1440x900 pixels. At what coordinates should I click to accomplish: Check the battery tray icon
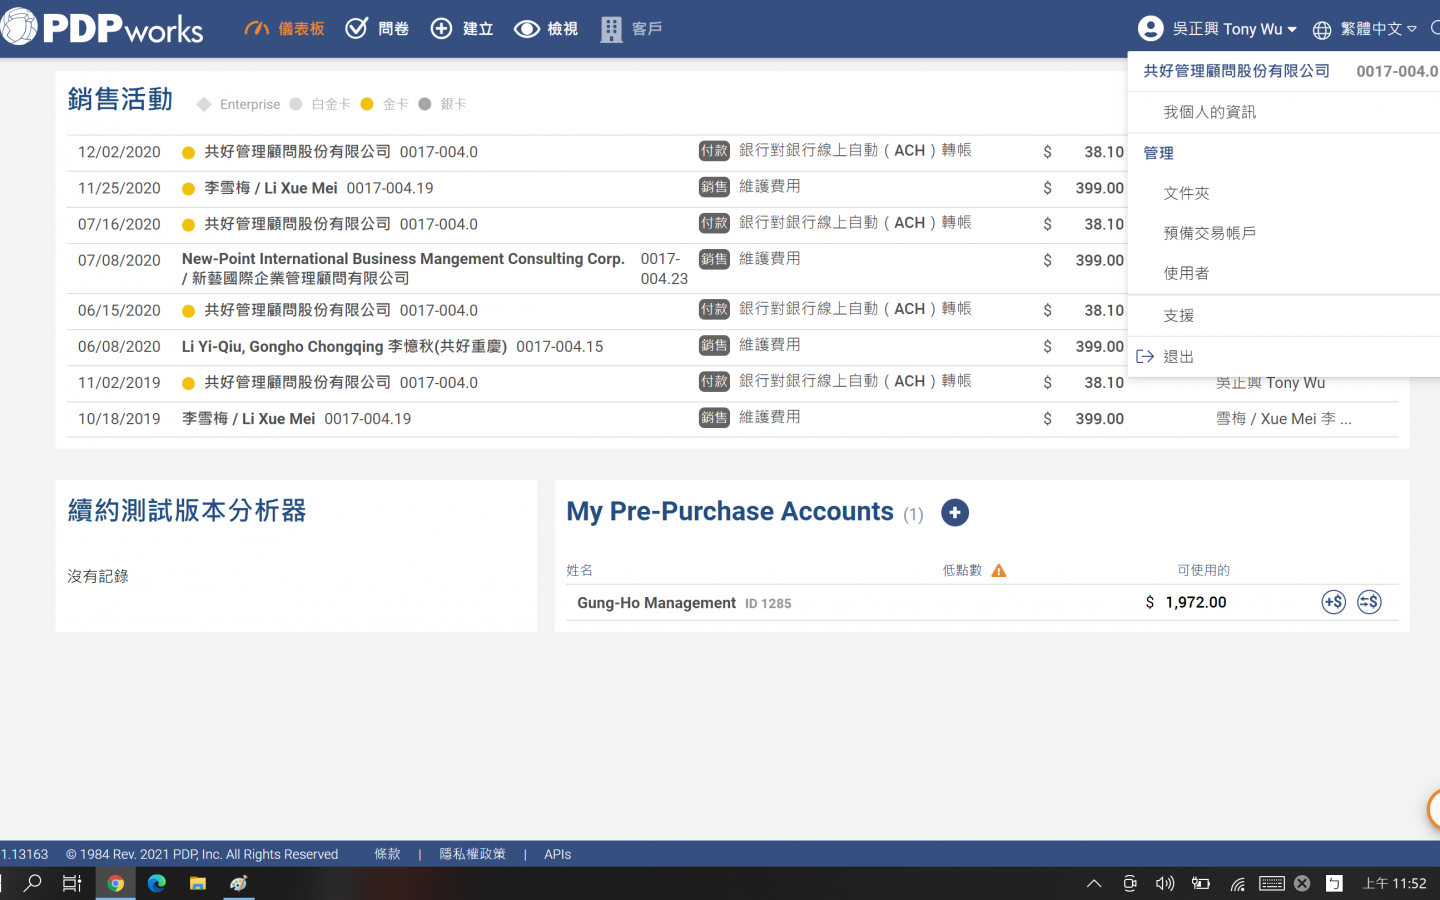click(x=1201, y=883)
